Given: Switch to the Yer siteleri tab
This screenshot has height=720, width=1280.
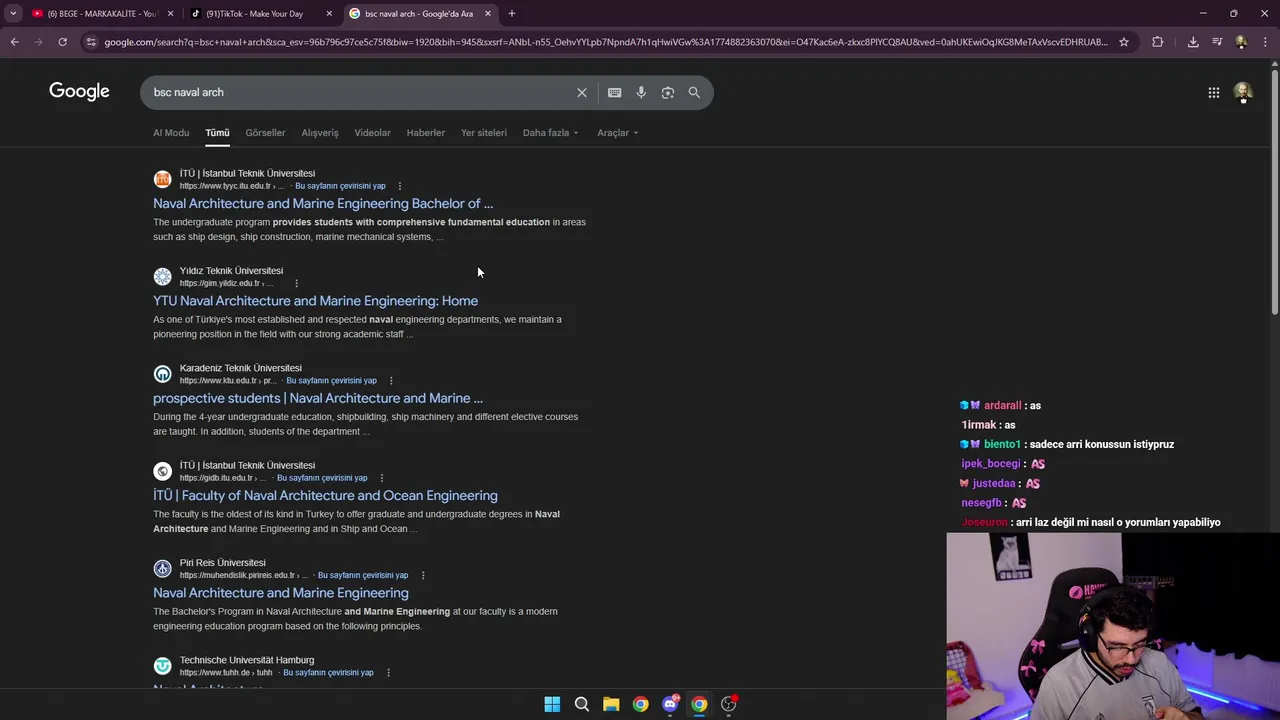Looking at the screenshot, I should coord(484,133).
